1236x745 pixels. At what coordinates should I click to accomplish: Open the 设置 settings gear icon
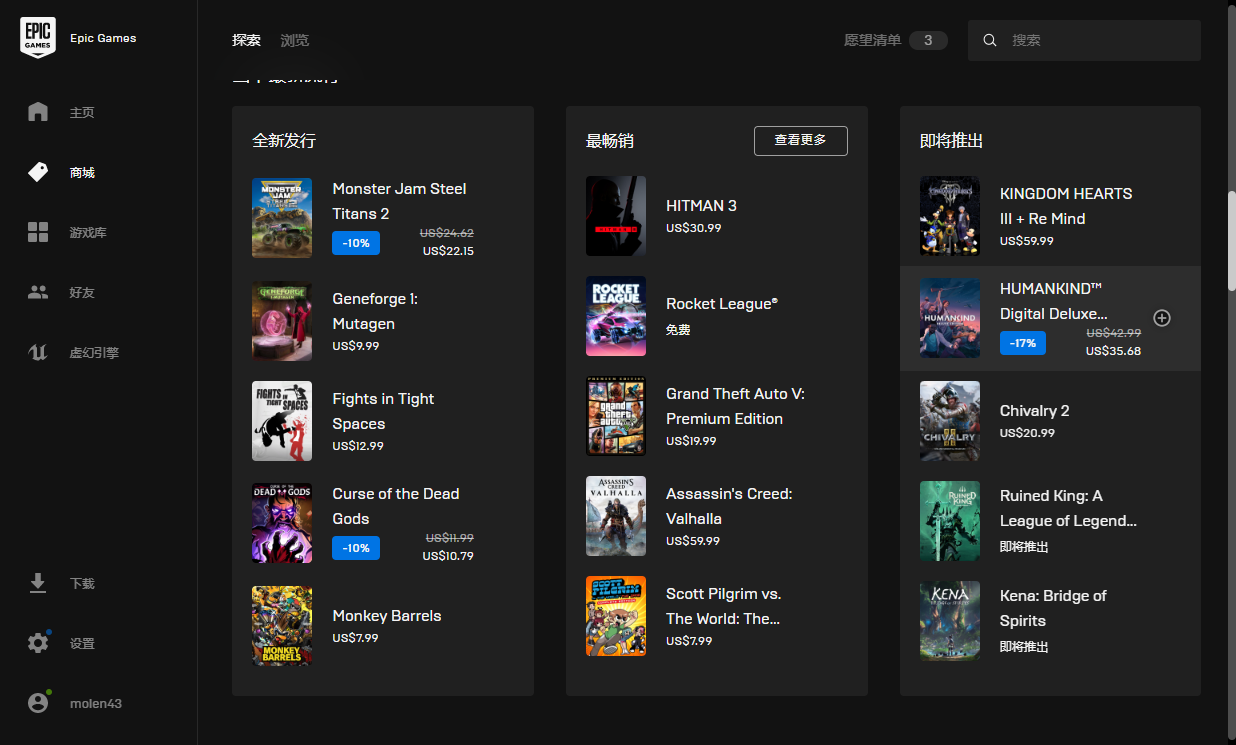[x=38, y=643]
